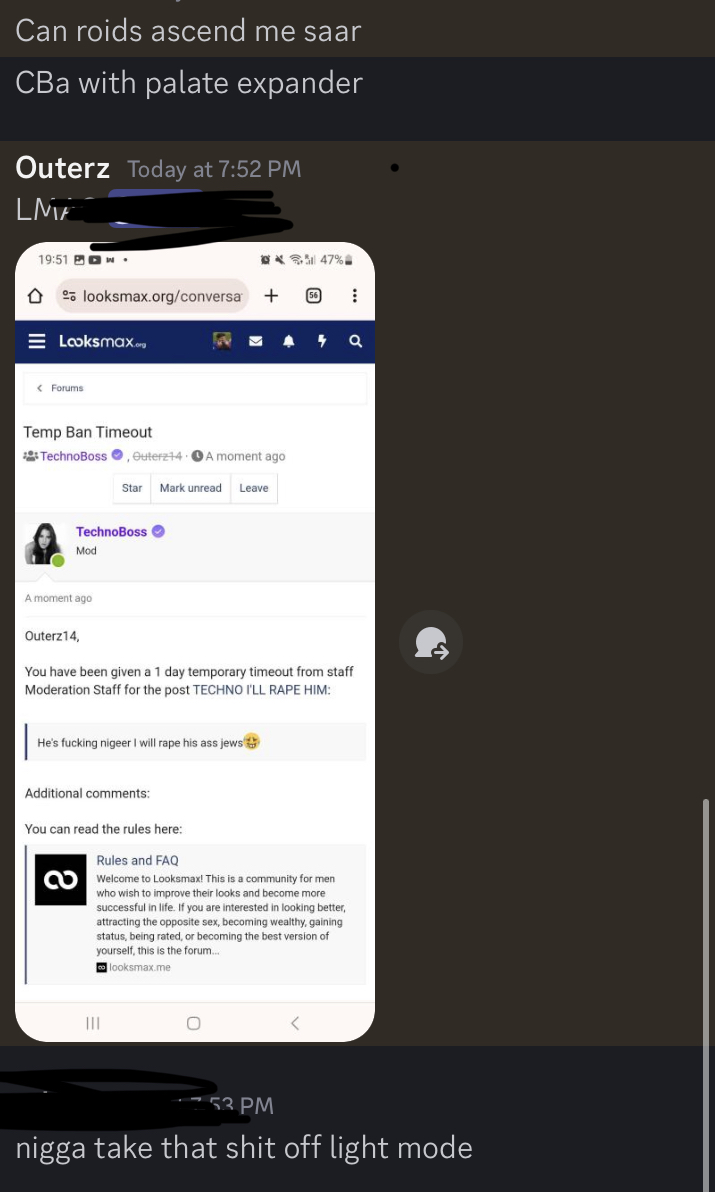Tap the looksmax.org address bar
The height and width of the screenshot is (1192, 715).
(152, 296)
